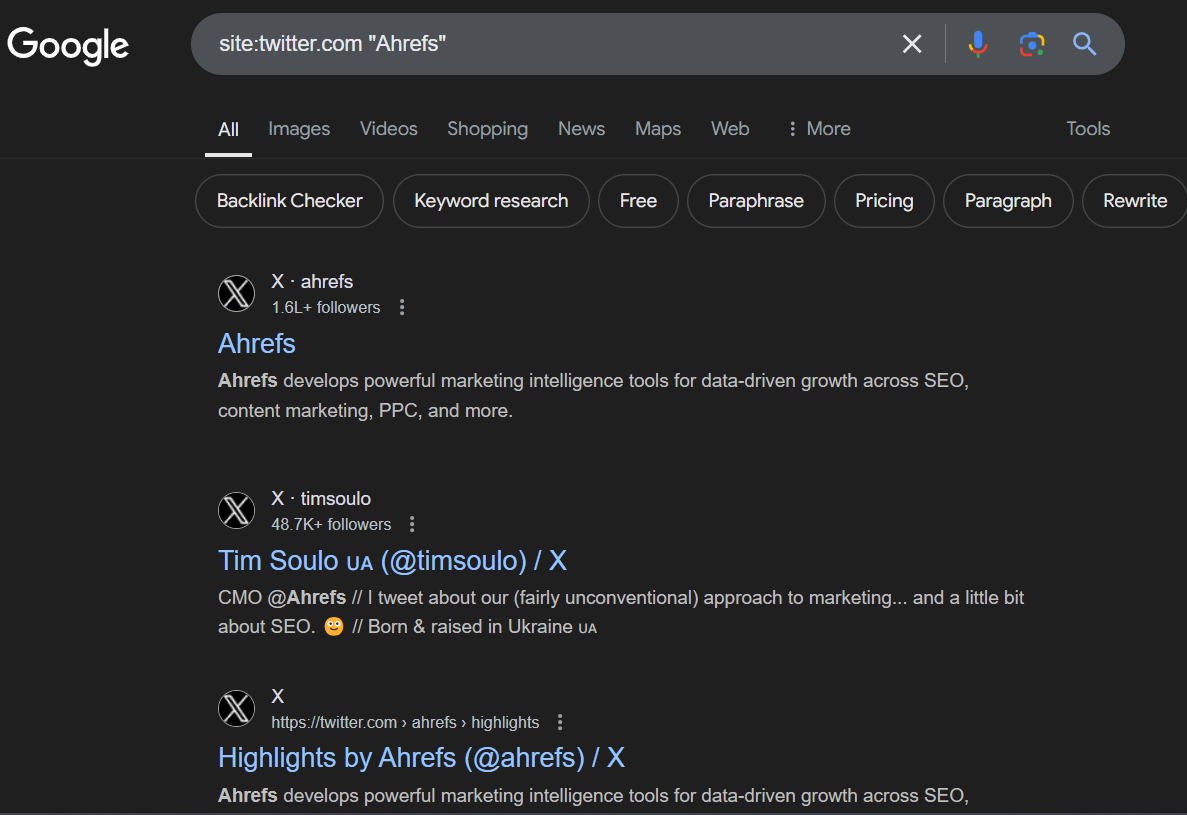Open options menu for timsoulo result
The width and height of the screenshot is (1187, 815).
coord(412,524)
